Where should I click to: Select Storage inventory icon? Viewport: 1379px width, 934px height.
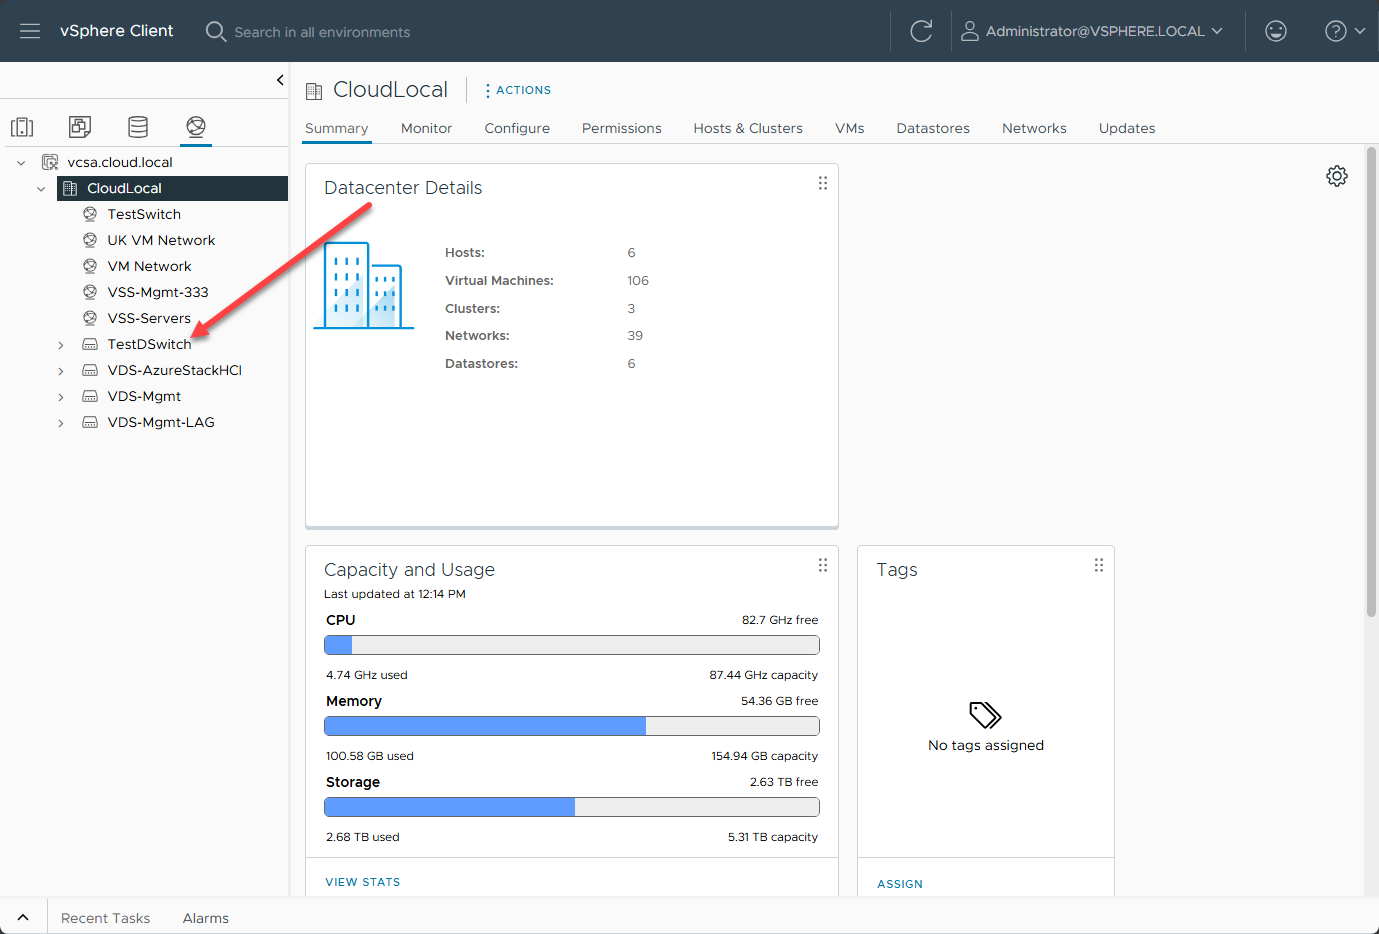(138, 127)
